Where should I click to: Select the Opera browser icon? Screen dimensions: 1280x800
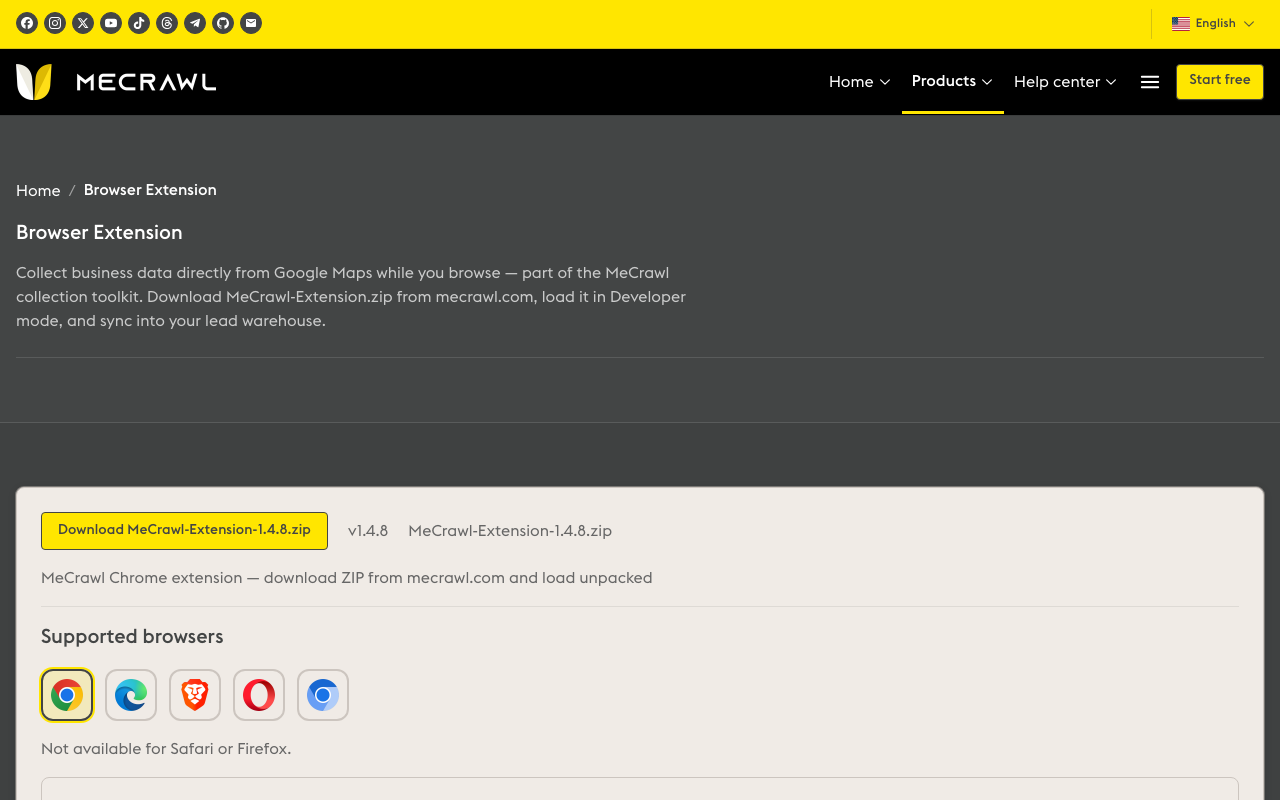259,695
